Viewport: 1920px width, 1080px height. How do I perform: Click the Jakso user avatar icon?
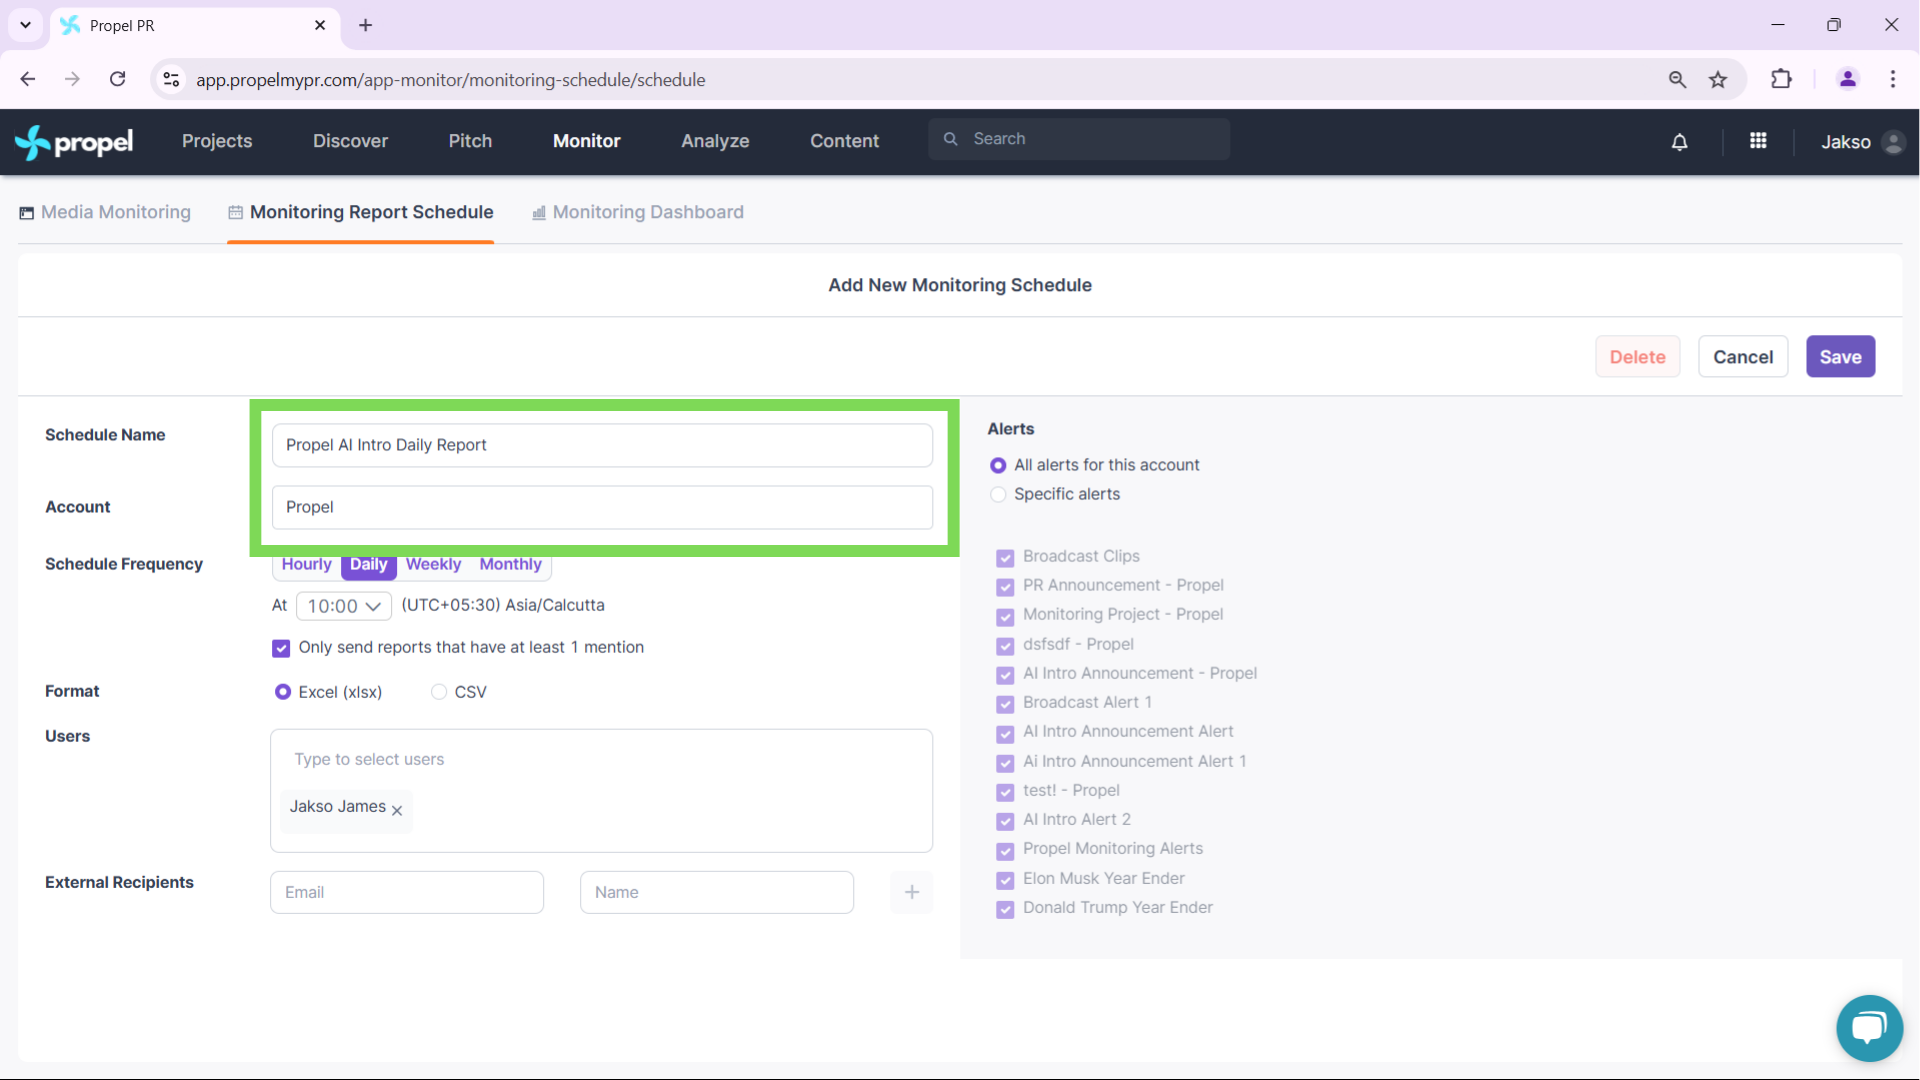click(x=1893, y=142)
